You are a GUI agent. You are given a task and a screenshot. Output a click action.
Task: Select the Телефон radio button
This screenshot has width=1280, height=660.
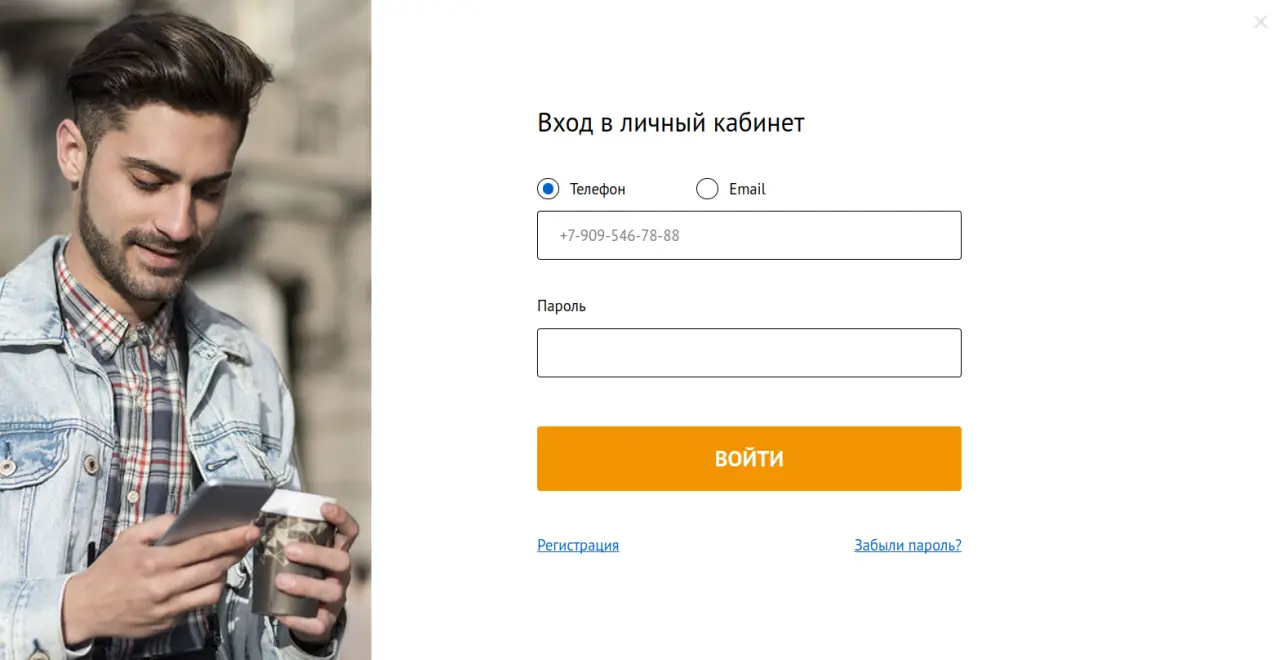coord(548,189)
